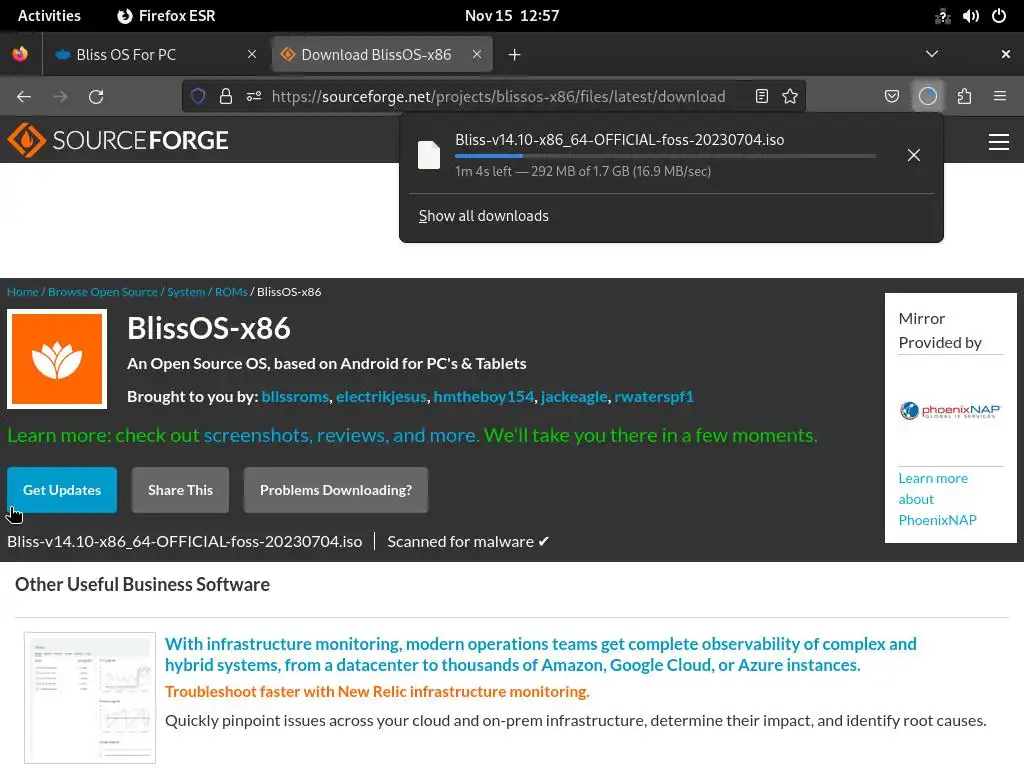
Task: Click the Get Updates button
Action: 62,490
